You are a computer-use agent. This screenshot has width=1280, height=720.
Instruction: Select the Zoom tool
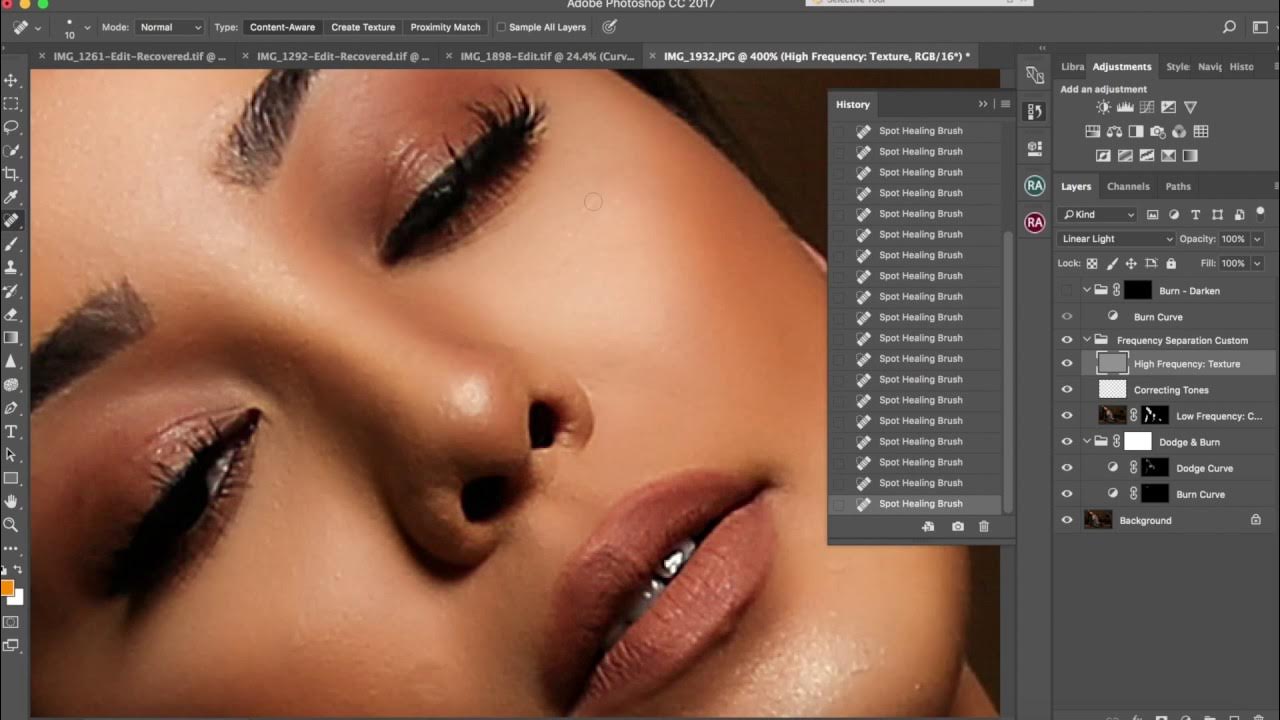tap(12, 524)
